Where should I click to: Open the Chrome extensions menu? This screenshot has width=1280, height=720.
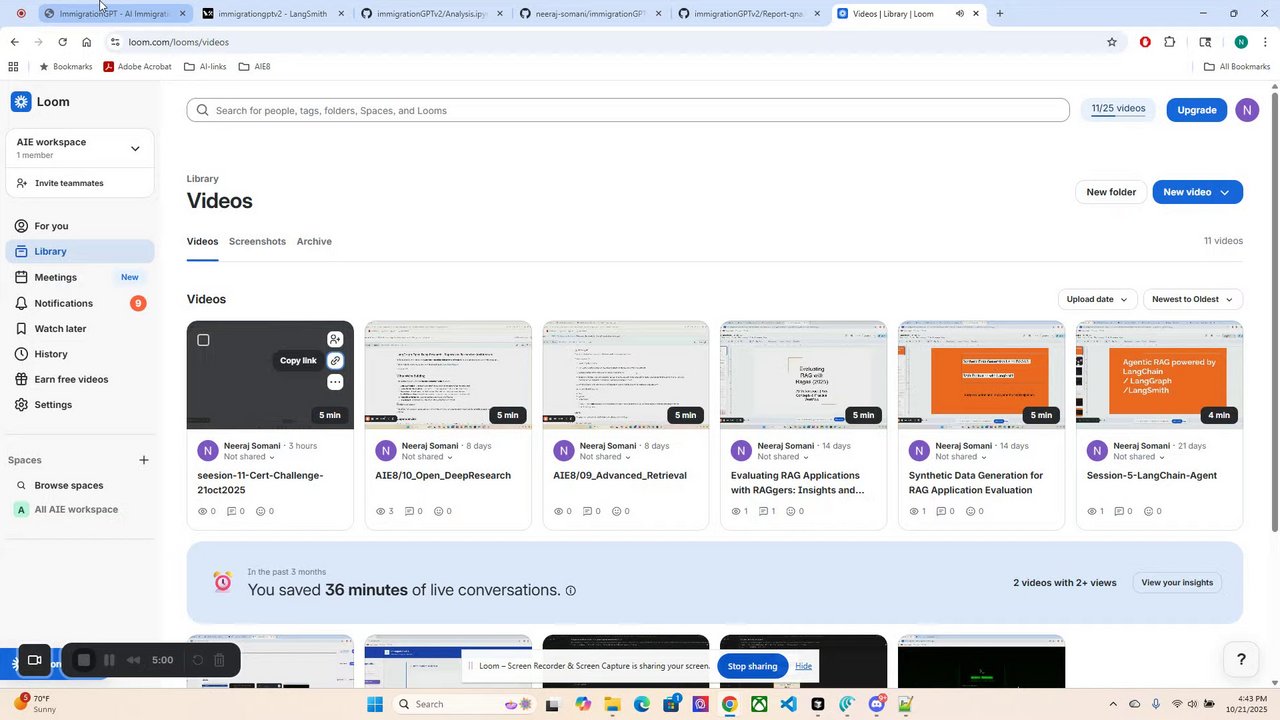[x=1170, y=42]
